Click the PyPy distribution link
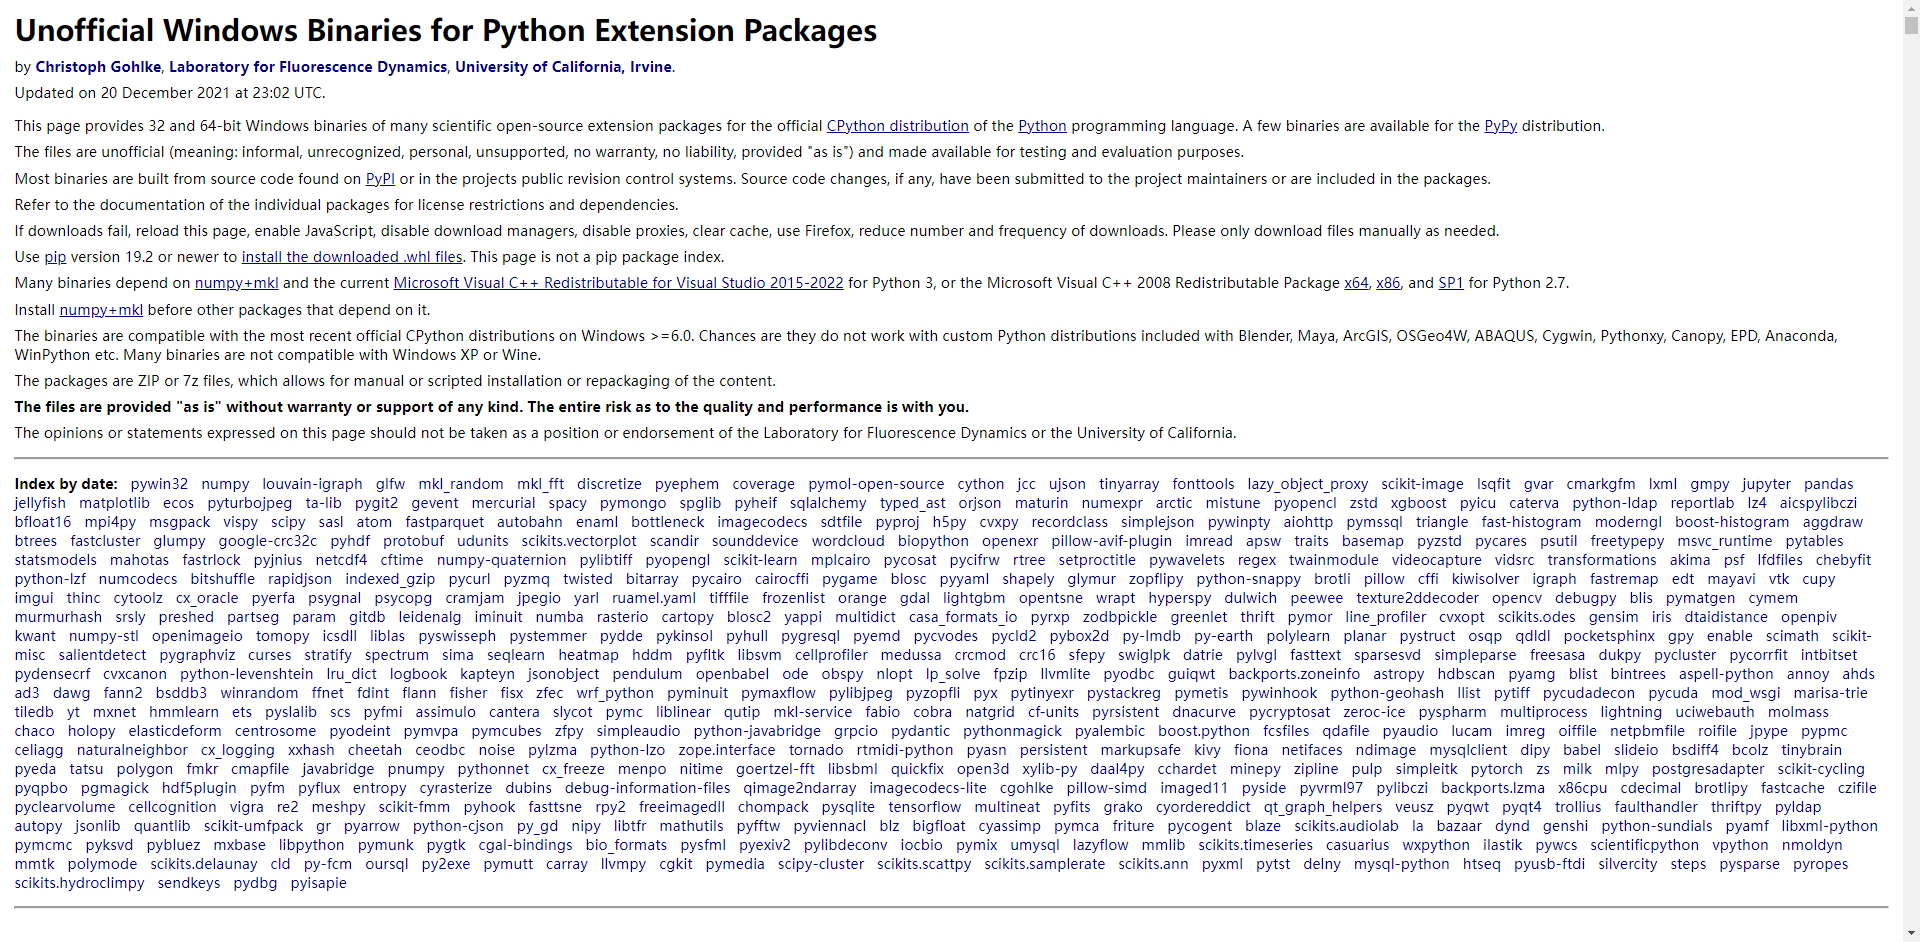This screenshot has width=1920, height=942. tap(1500, 126)
